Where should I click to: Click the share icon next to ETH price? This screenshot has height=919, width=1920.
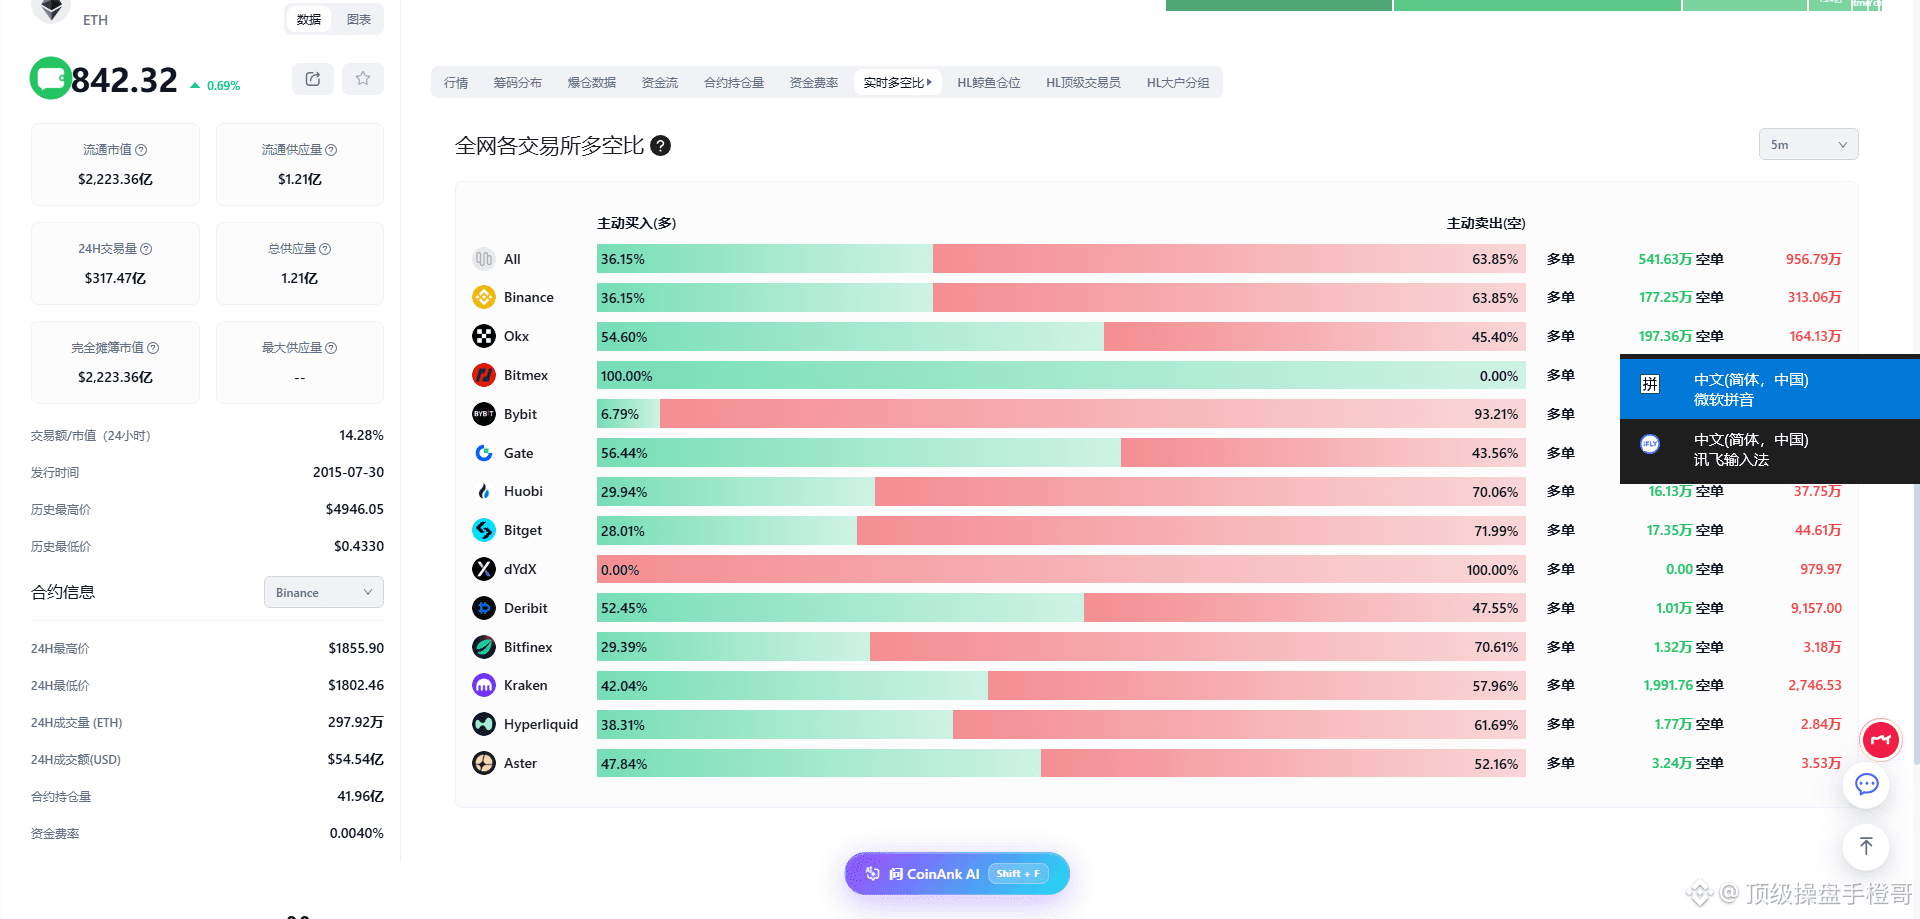click(x=313, y=79)
